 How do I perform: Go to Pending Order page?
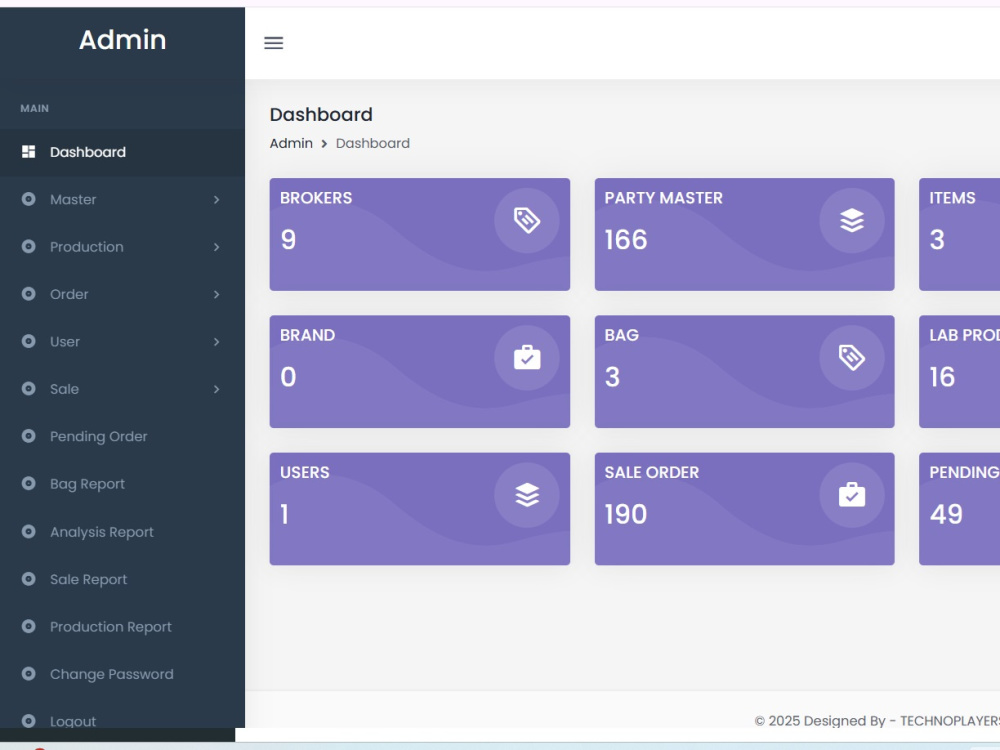click(x=122, y=437)
